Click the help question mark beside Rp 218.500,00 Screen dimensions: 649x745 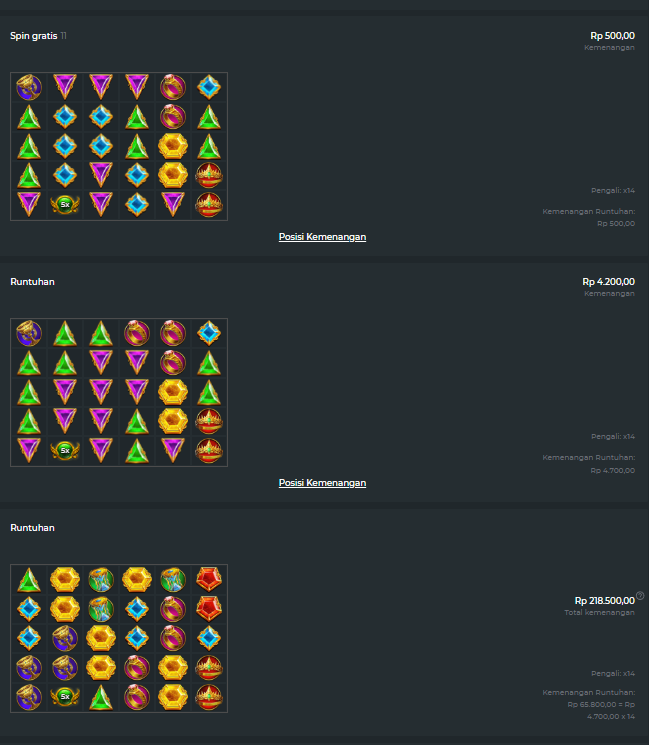pyautogui.click(x=640, y=595)
